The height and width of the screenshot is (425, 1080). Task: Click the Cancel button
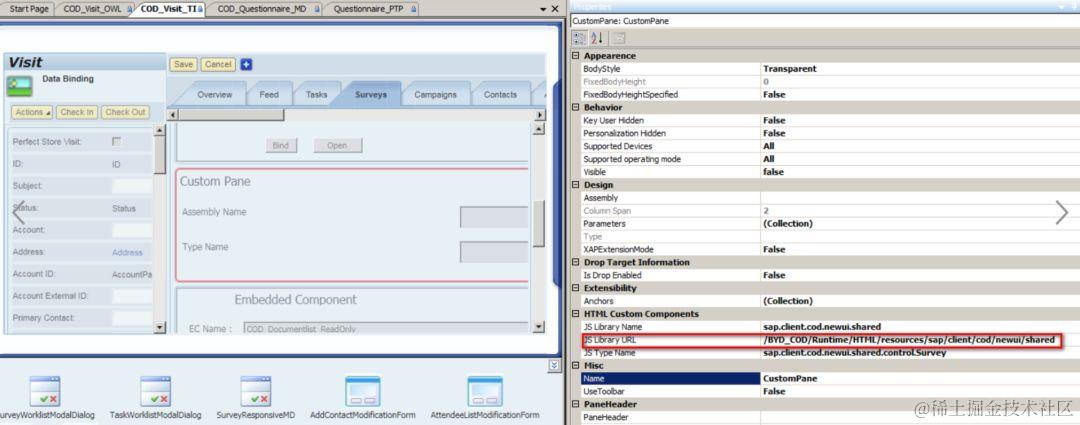[218, 64]
